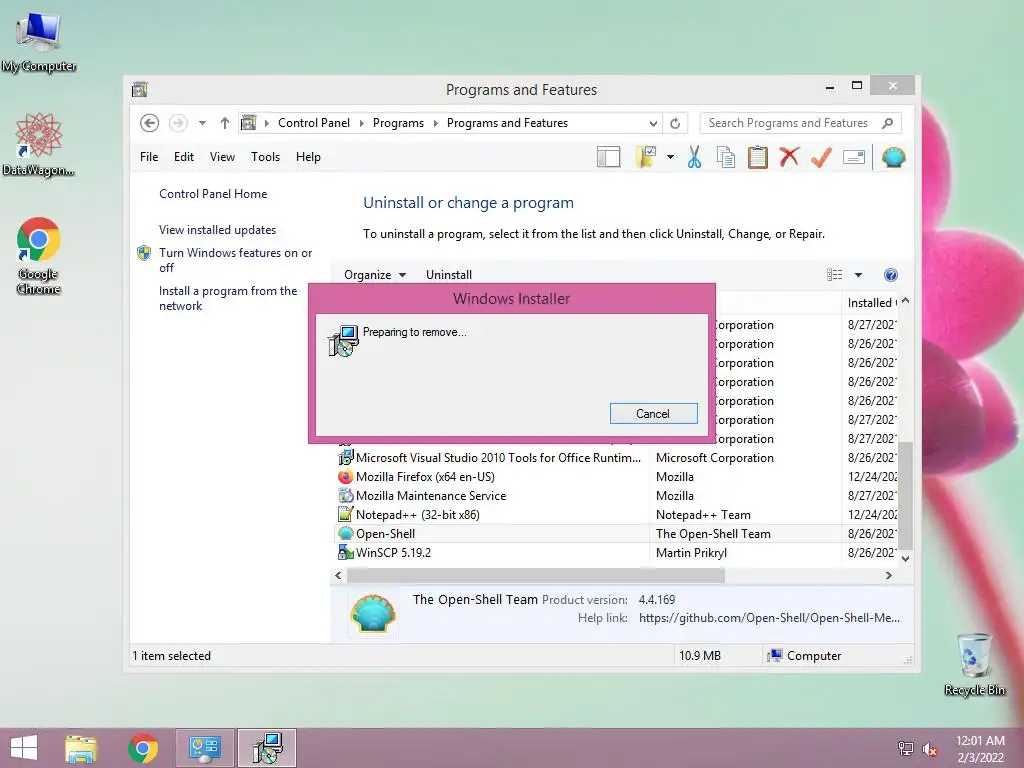
Task: Click The Open-Shell Team publisher cell
Action: point(713,534)
